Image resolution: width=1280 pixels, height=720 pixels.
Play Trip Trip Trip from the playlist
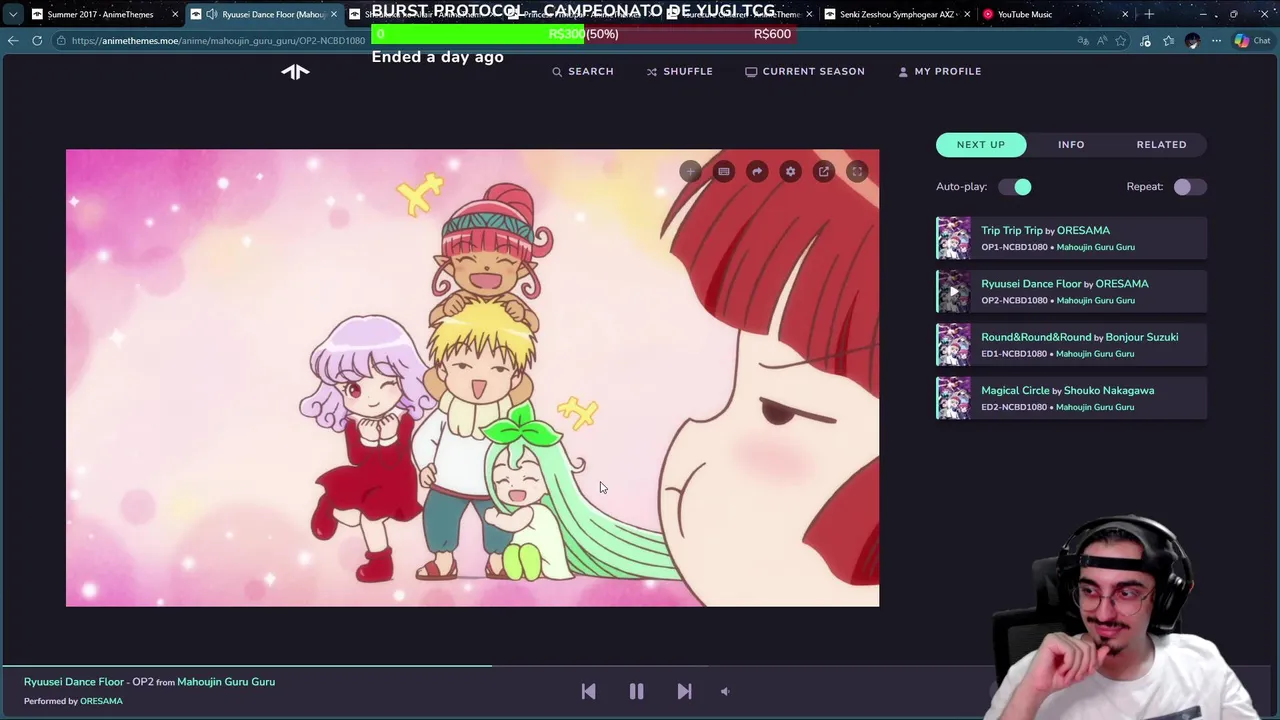pos(1012,230)
